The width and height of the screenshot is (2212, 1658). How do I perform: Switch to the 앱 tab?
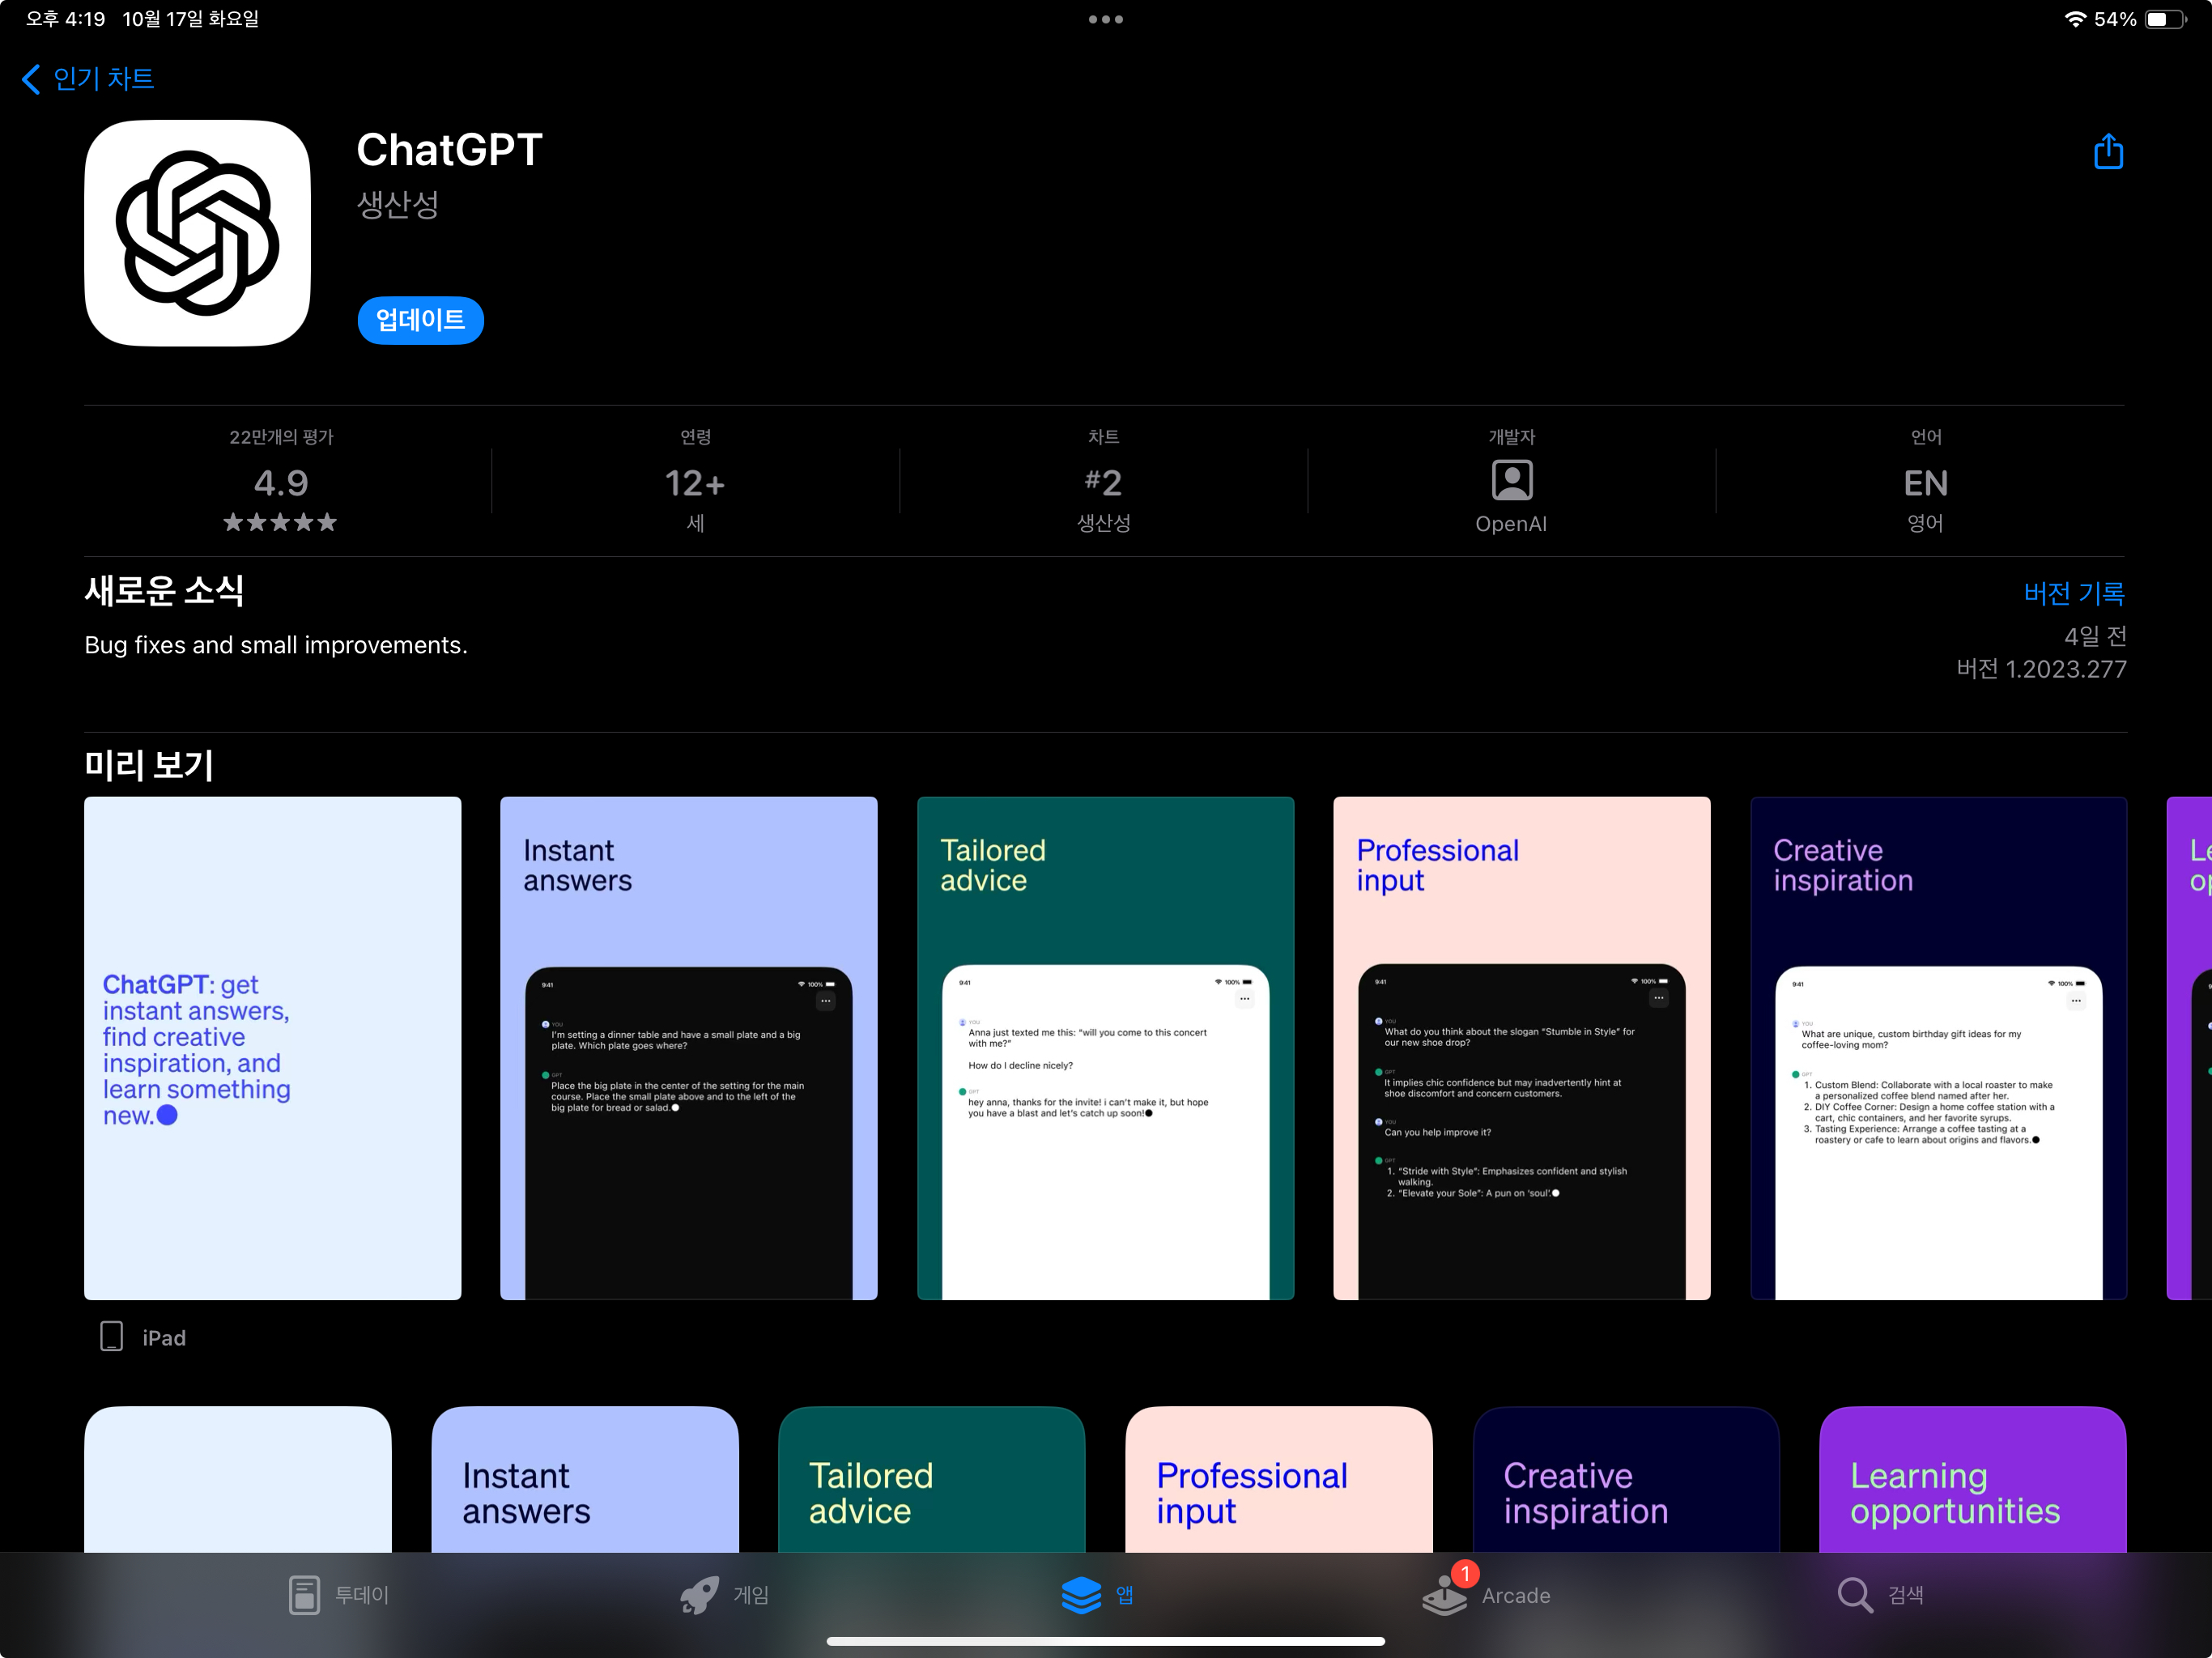[x=1097, y=1594]
